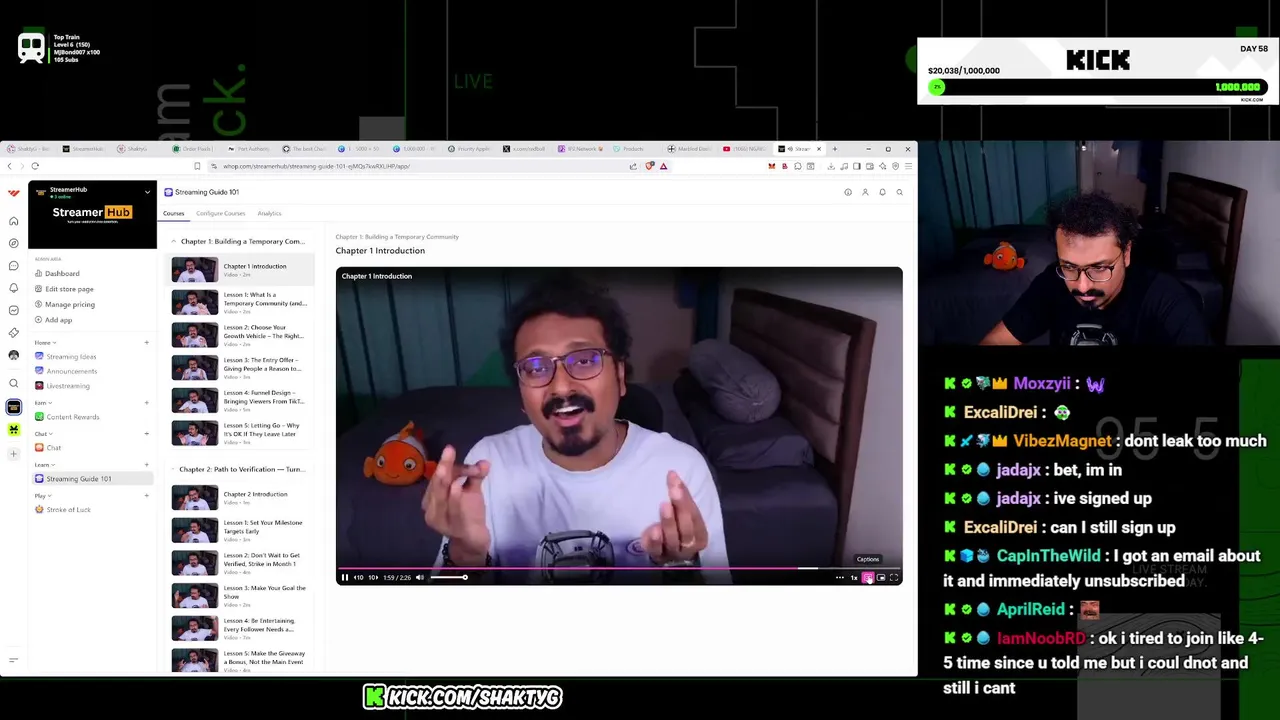Skip the video forward 10 seconds
The height and width of the screenshot is (720, 1280).
pos(373,577)
